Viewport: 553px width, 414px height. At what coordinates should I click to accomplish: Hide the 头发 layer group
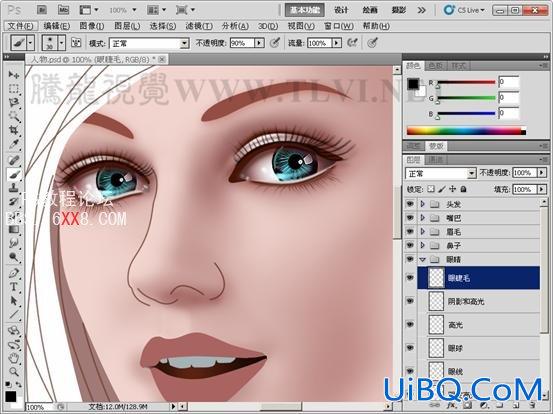pos(410,204)
